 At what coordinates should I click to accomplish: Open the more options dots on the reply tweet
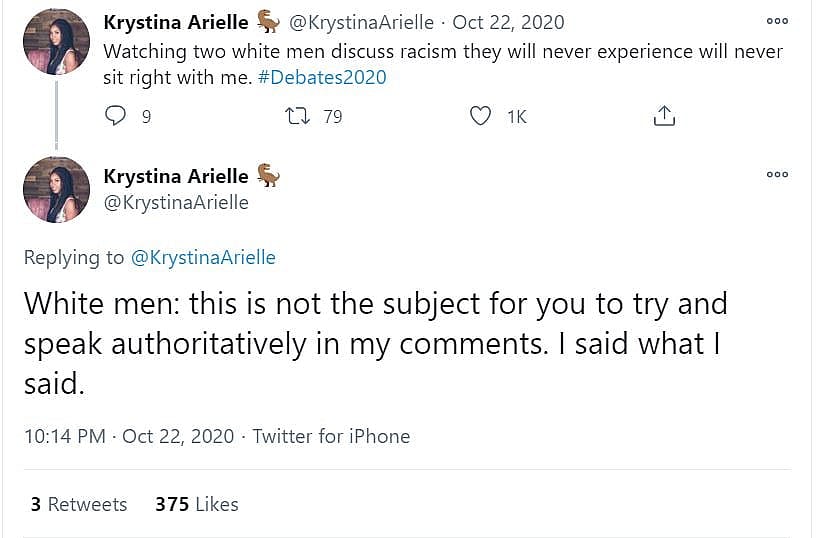coord(777,174)
